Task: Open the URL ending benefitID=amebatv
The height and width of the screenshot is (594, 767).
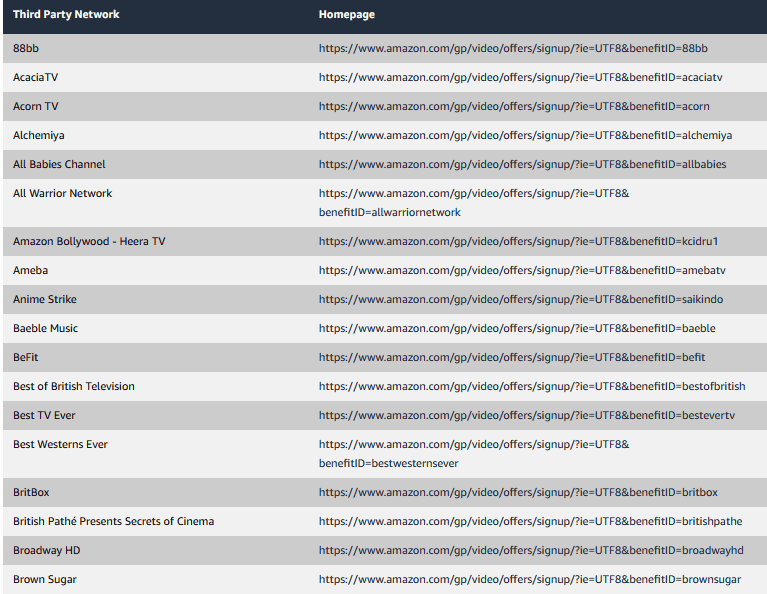Action: pos(522,270)
